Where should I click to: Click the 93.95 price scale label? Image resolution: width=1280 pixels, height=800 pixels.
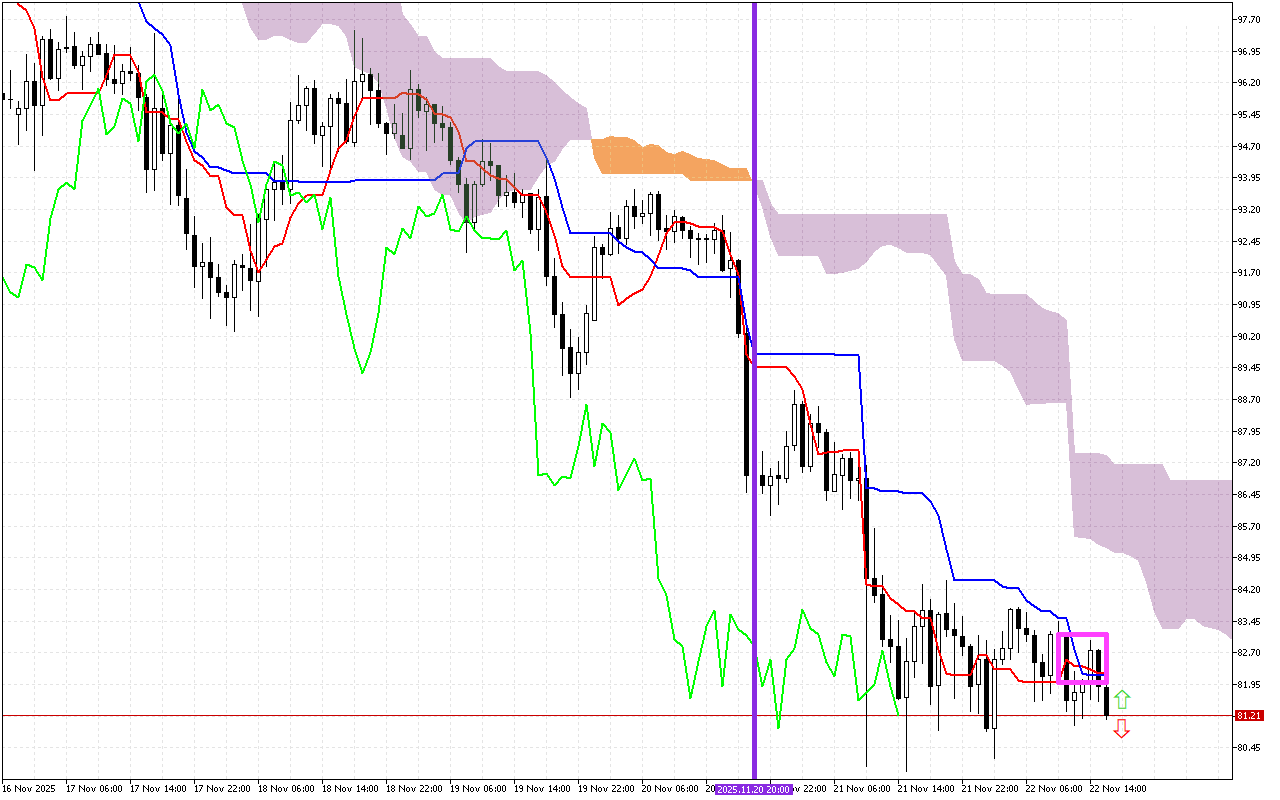click(x=1247, y=178)
